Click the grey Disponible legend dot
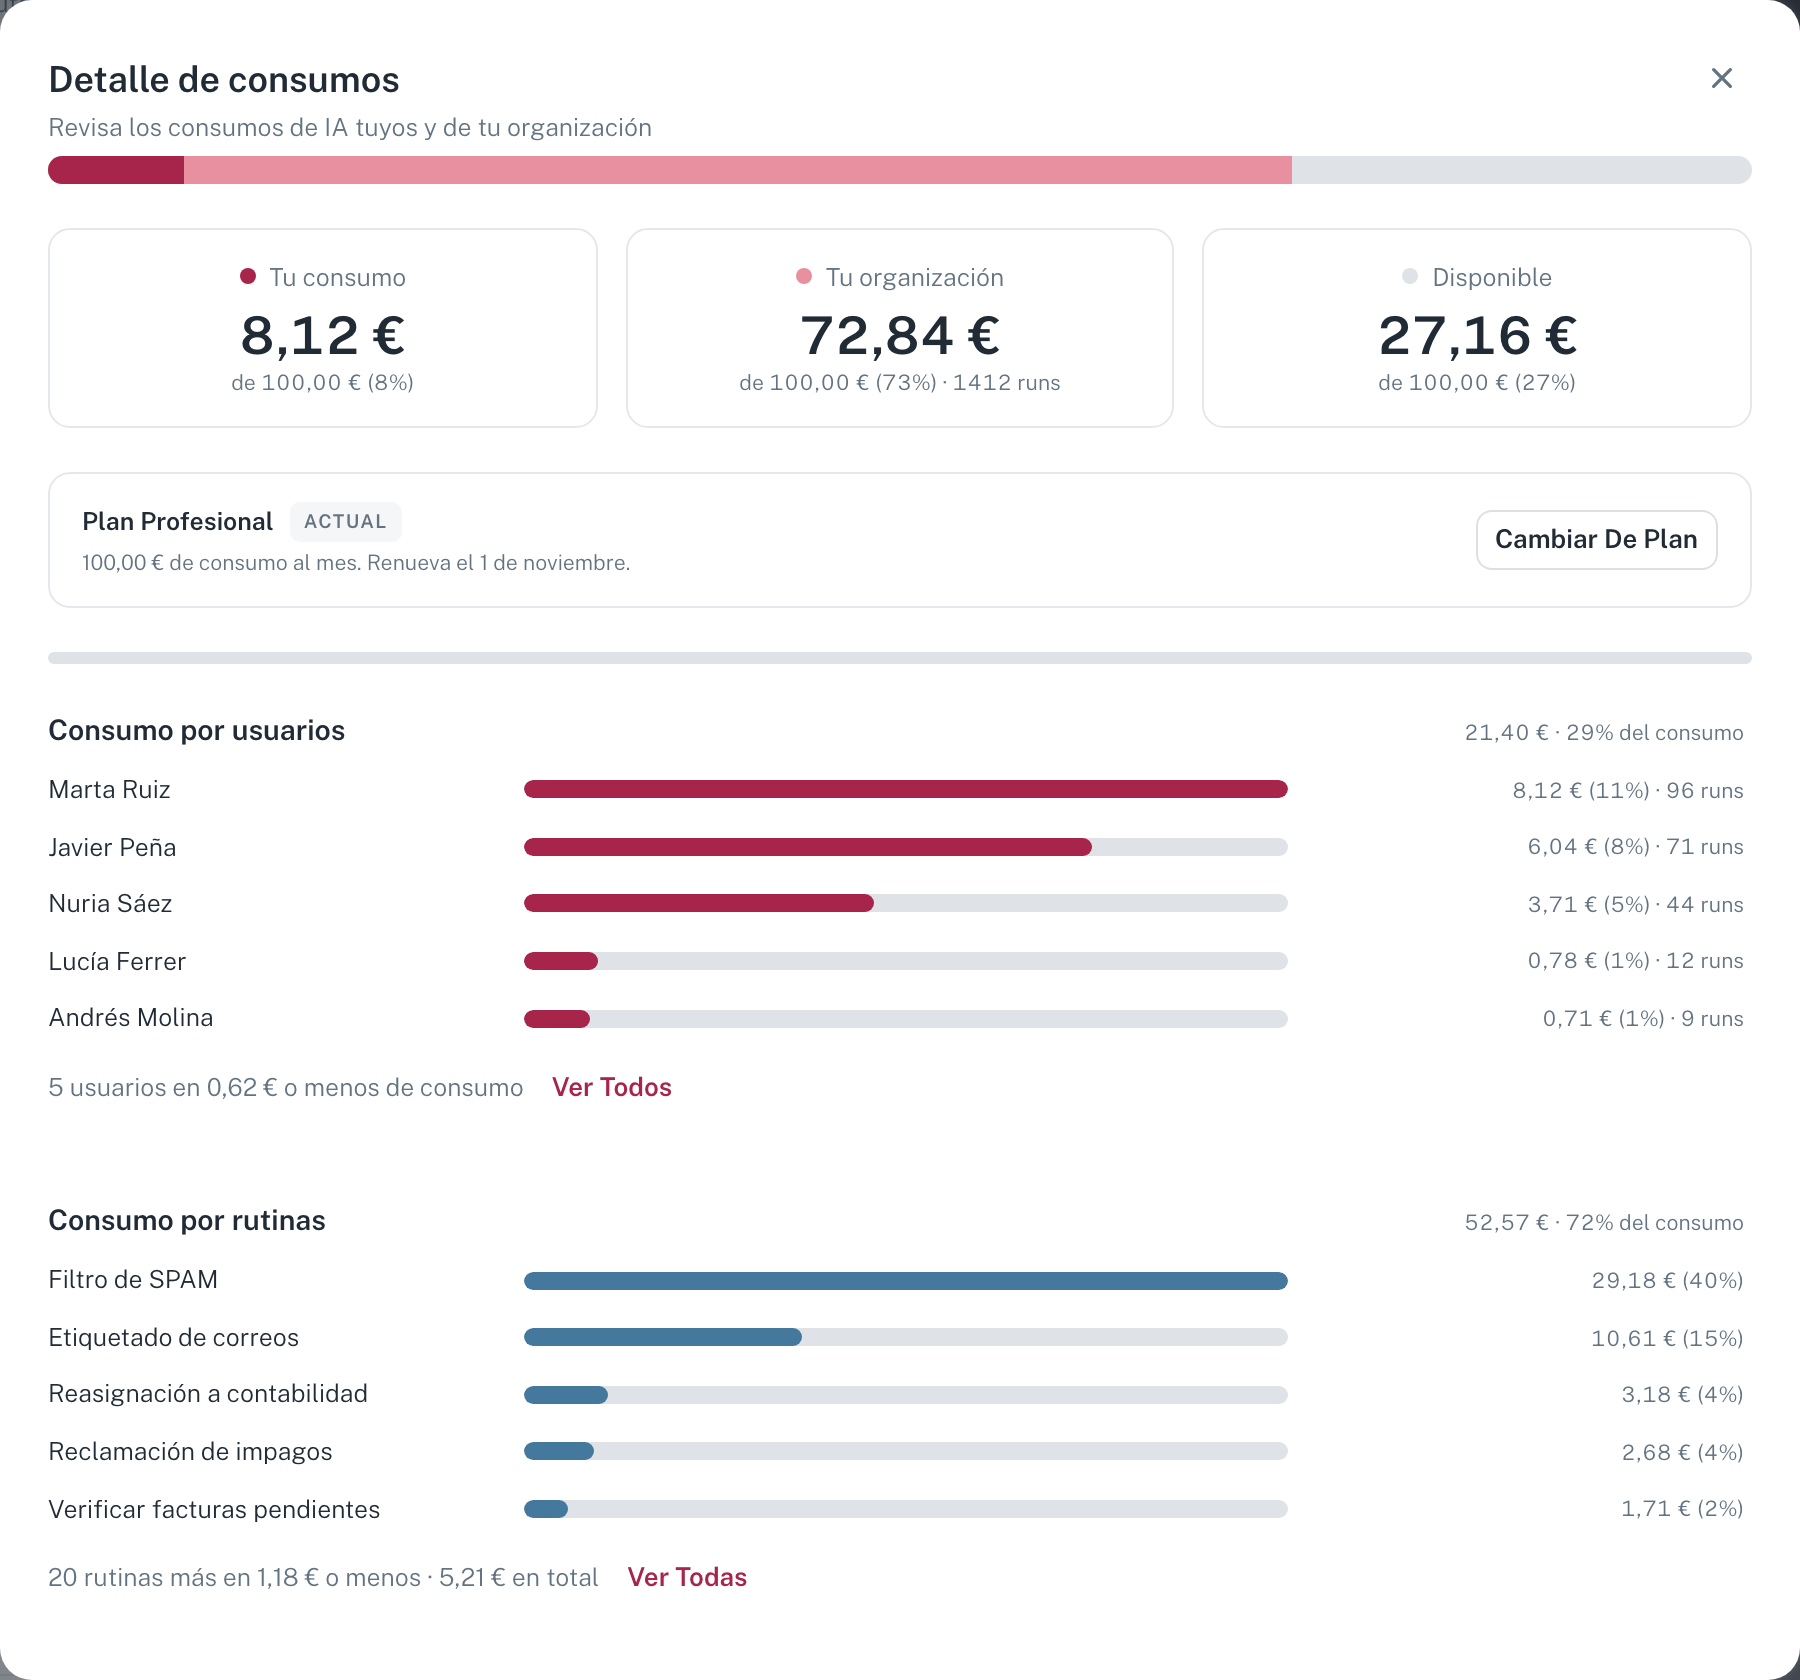The image size is (1800, 1680). pyautogui.click(x=1410, y=276)
